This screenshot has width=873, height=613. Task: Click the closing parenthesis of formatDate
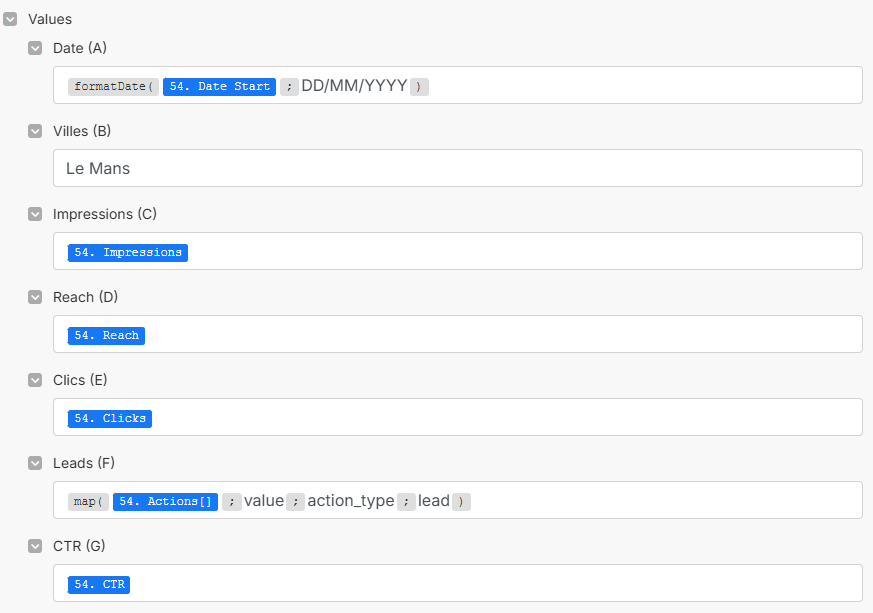tap(419, 87)
